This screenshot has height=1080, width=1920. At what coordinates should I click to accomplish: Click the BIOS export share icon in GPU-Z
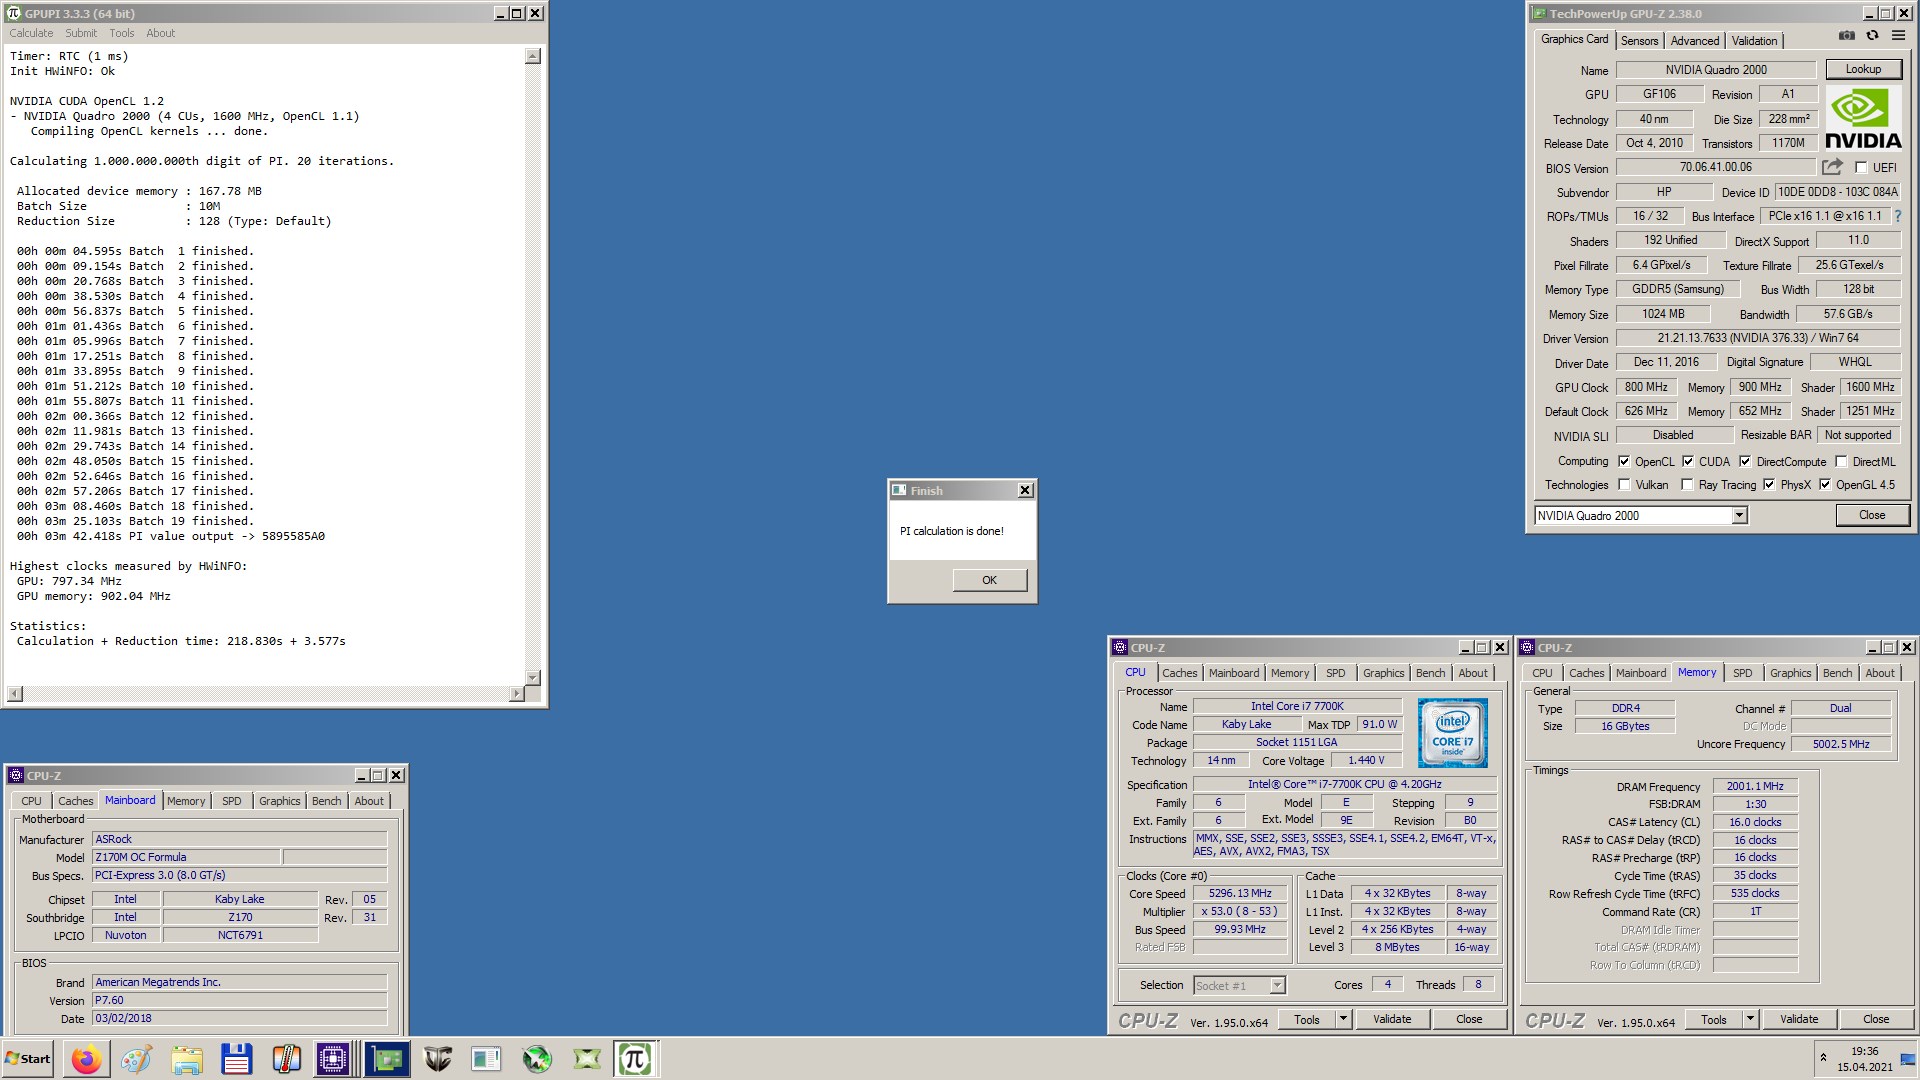tap(1832, 167)
